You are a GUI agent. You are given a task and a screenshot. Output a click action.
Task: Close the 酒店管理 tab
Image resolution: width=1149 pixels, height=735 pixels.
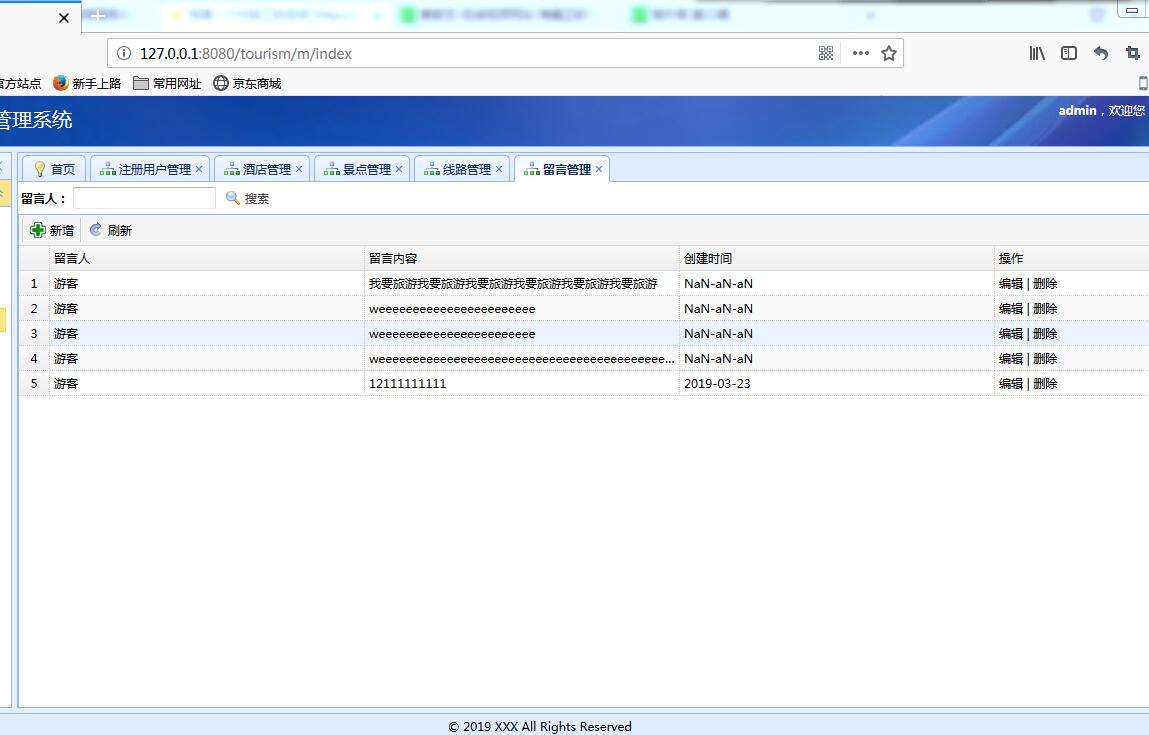[299, 169]
